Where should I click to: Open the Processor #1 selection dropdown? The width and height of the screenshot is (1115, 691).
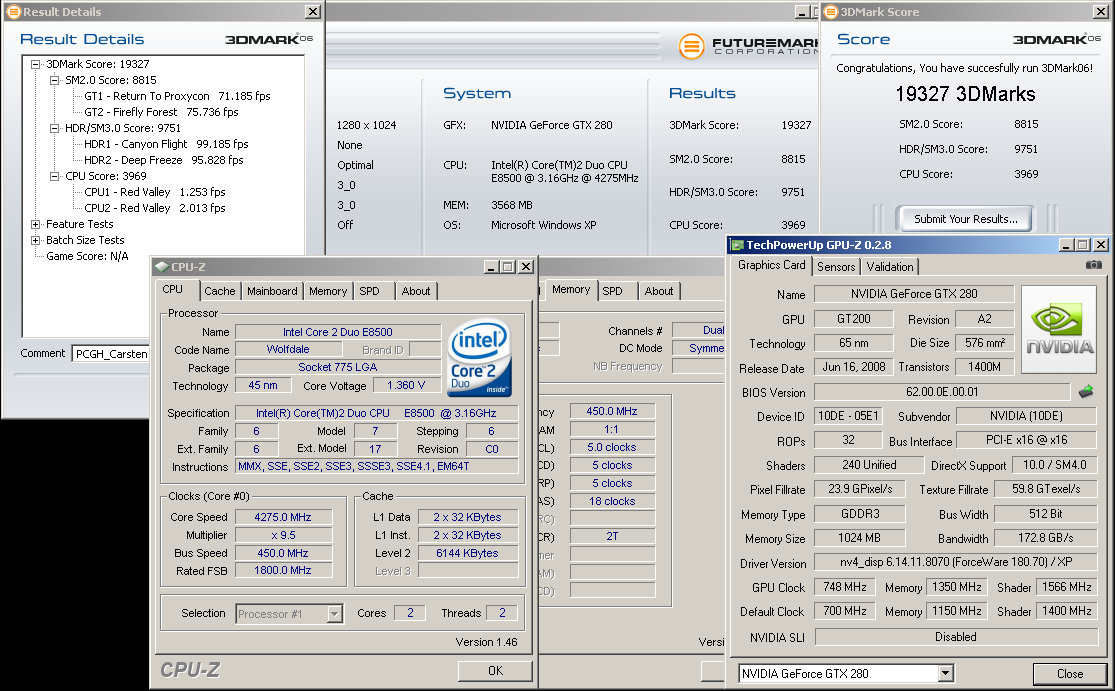point(334,614)
